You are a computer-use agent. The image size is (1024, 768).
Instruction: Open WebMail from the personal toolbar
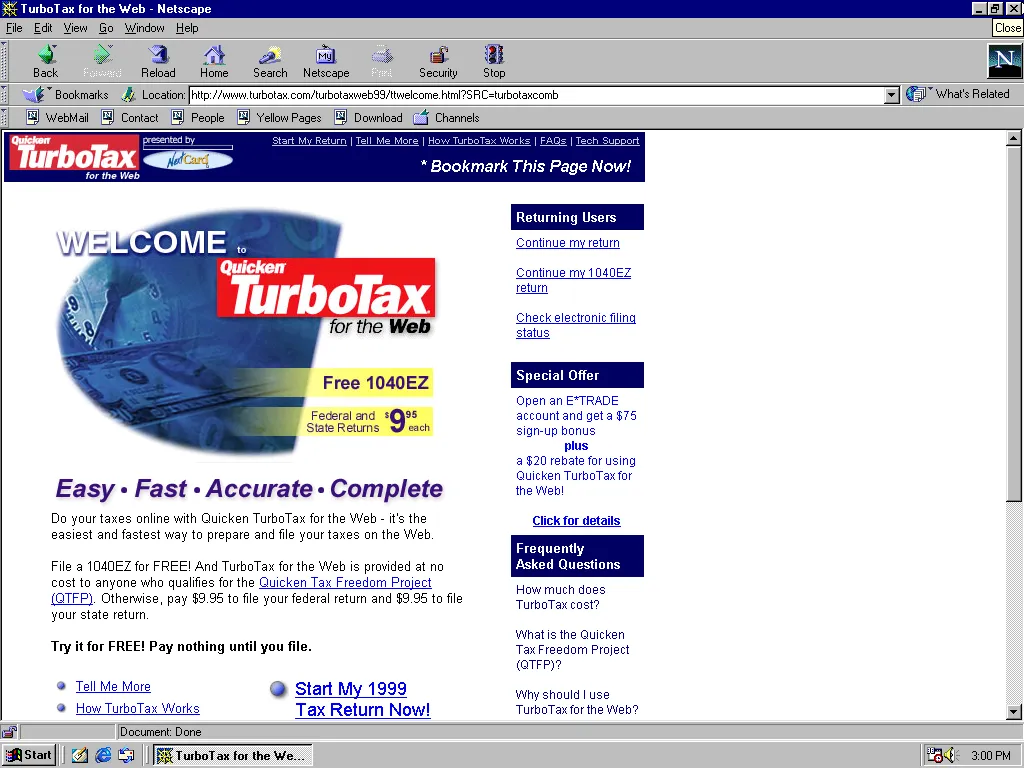(x=57, y=117)
